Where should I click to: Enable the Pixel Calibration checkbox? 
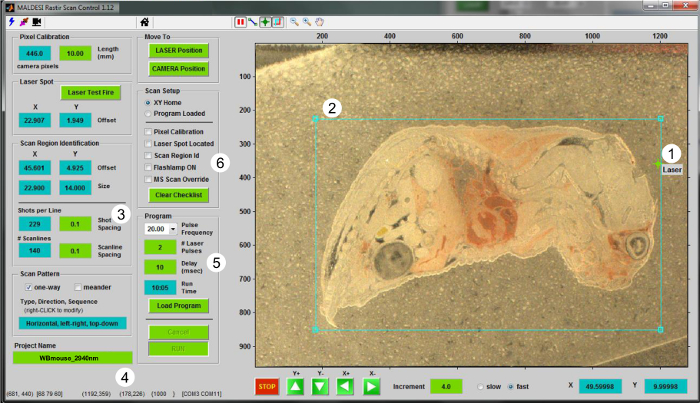149,131
